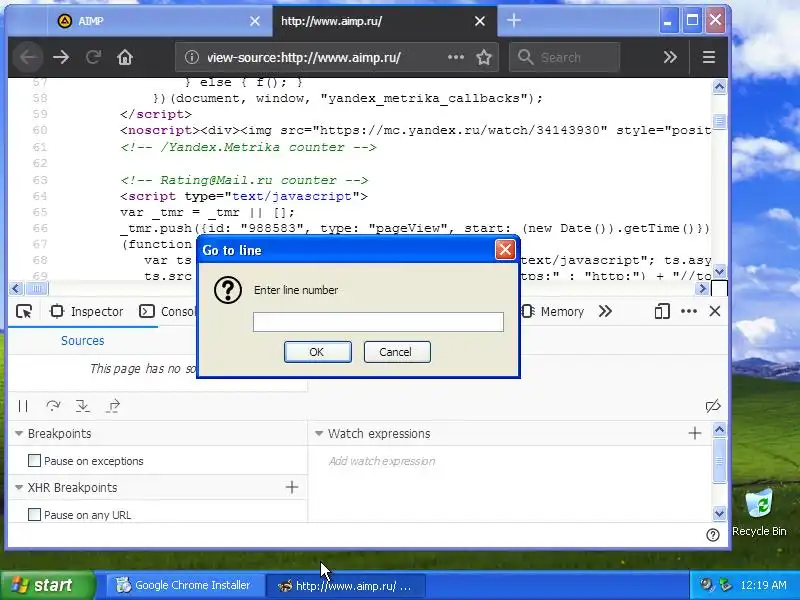Screen dimensions: 800x600
Task: Toggle deactivate breakpoints icon
Action: coord(713,406)
